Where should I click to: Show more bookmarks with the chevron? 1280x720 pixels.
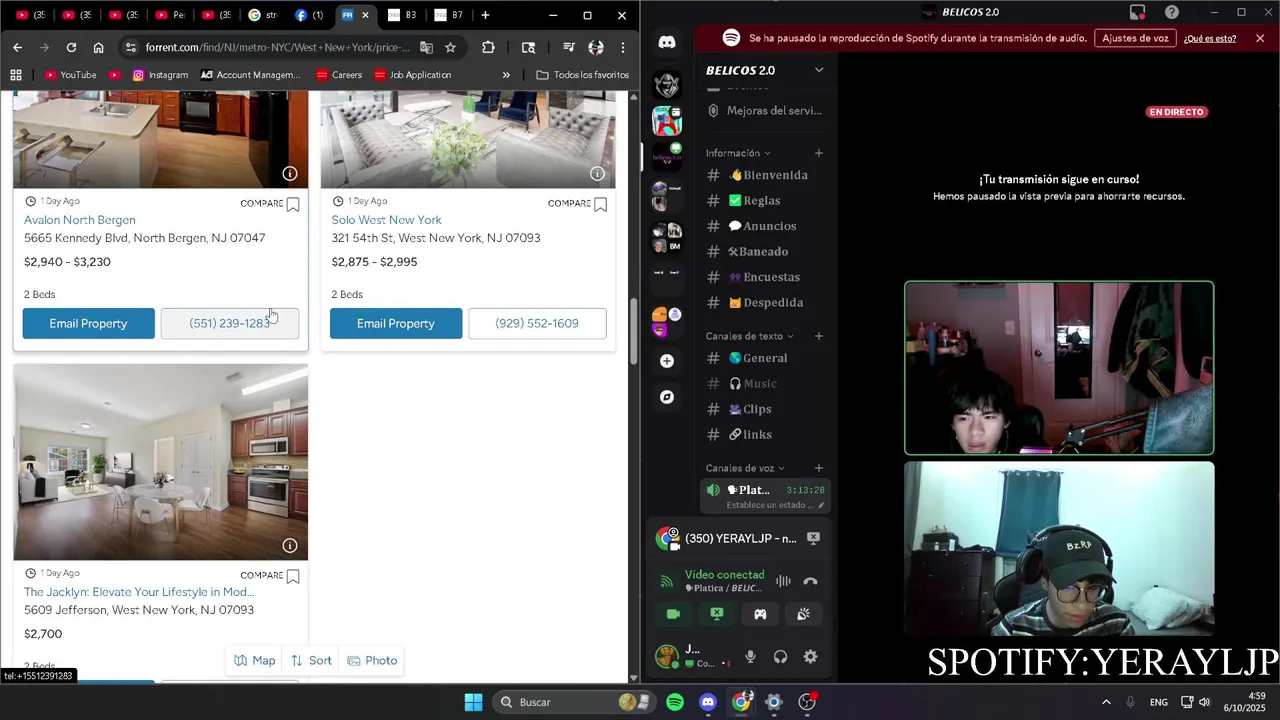click(506, 75)
